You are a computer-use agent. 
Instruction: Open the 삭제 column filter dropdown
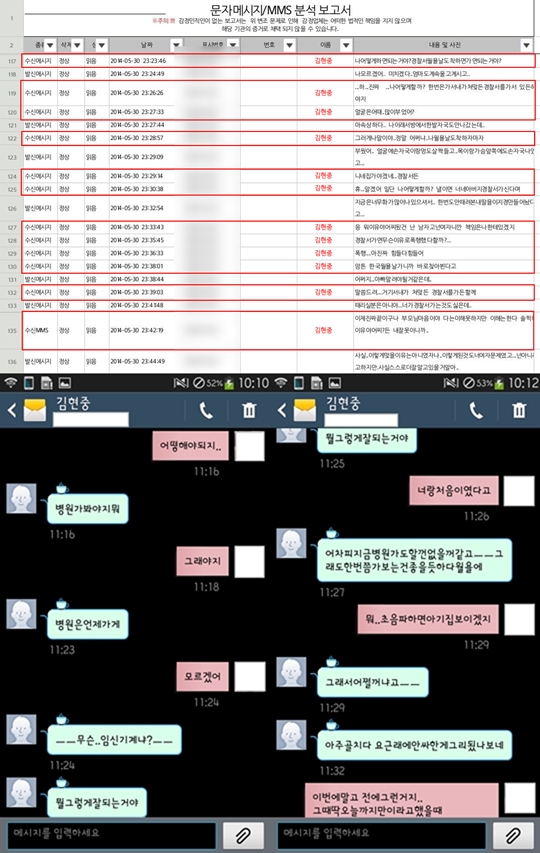77,45
